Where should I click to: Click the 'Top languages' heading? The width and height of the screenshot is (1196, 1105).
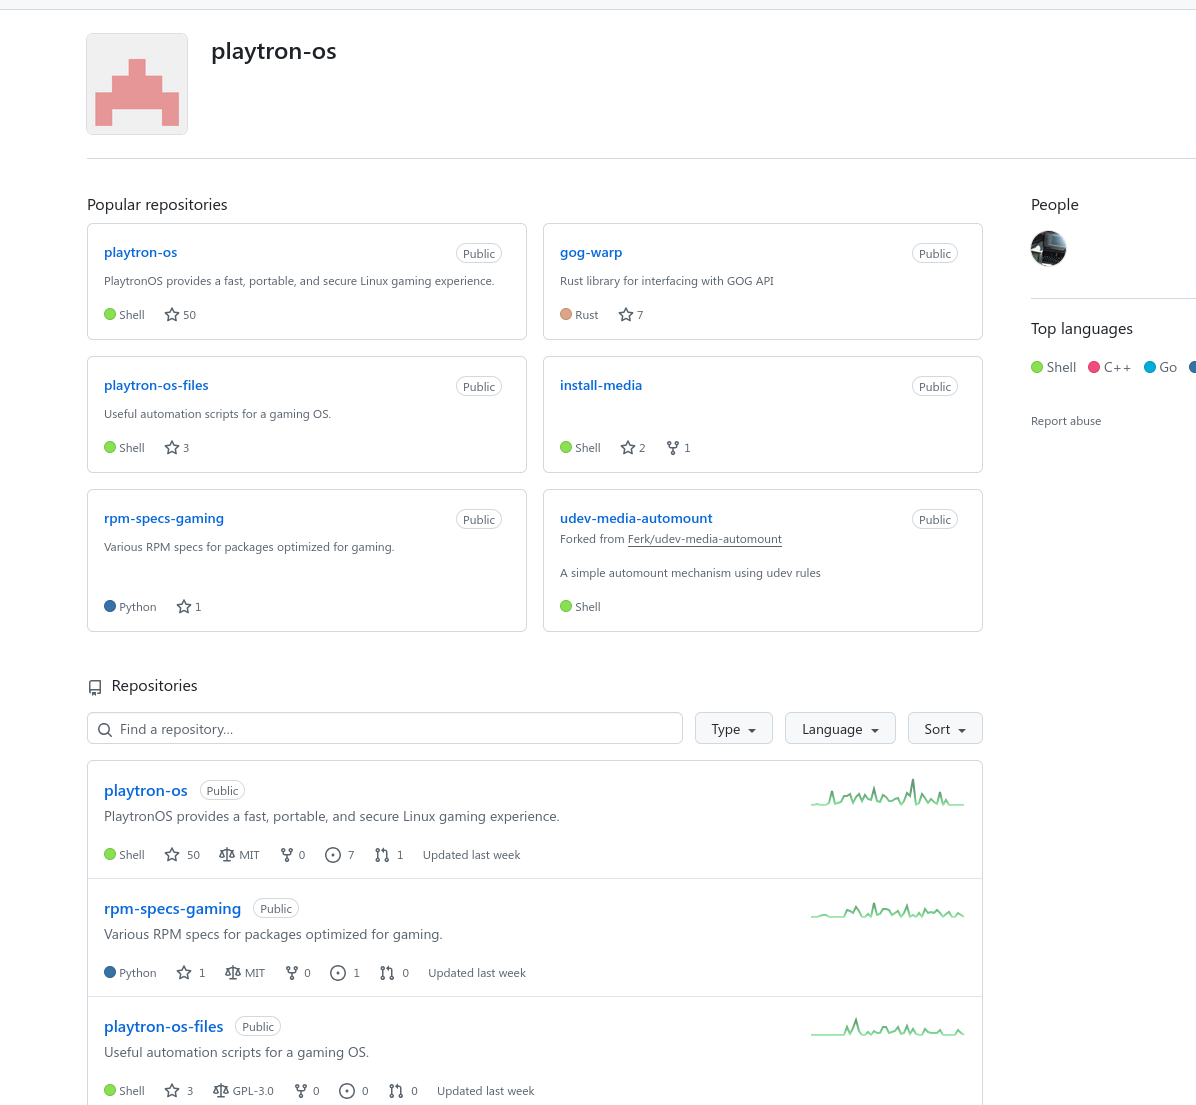tap(1082, 329)
